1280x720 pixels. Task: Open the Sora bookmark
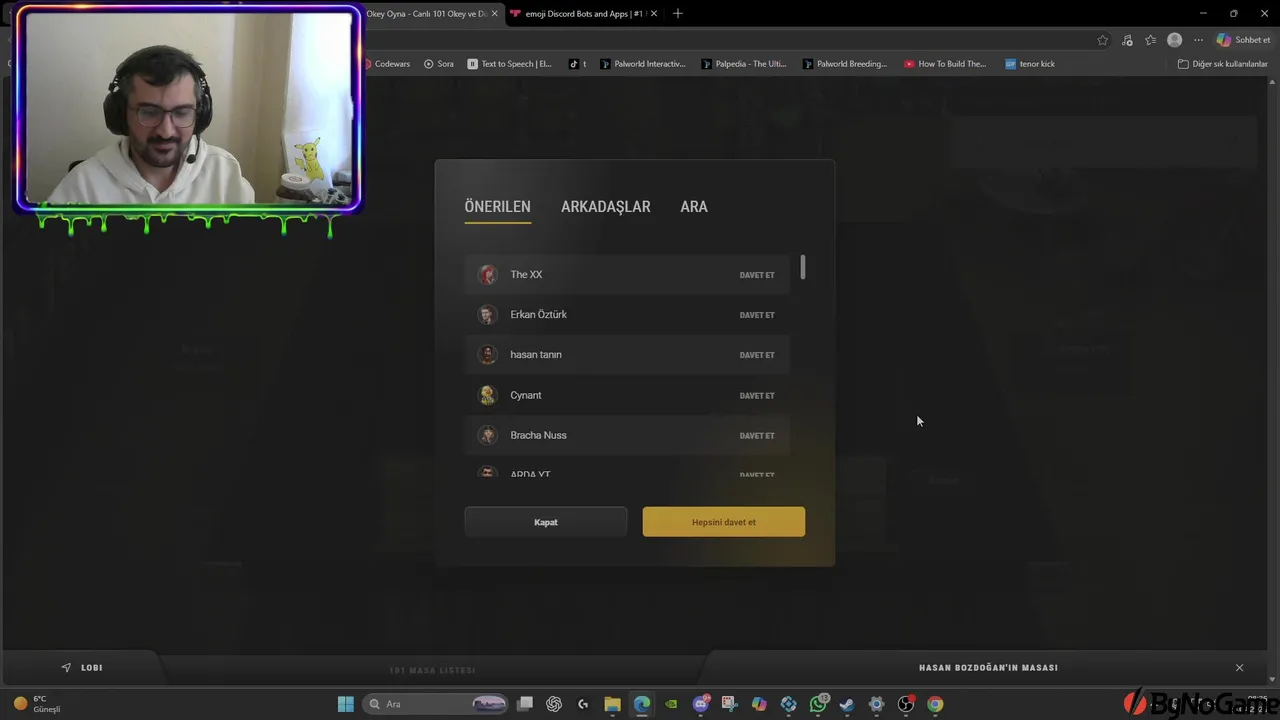coord(439,64)
